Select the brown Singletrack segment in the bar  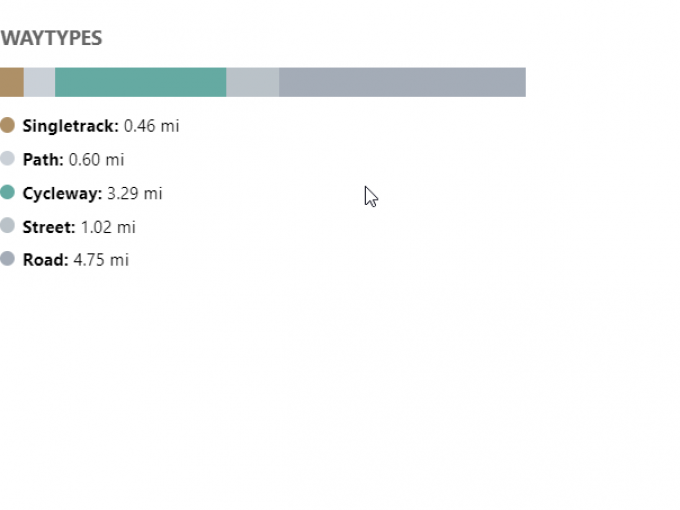[x=11, y=82]
